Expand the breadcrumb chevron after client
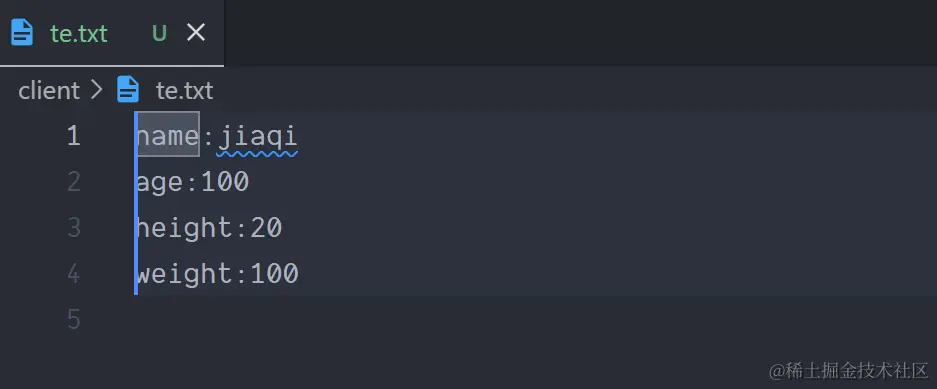This screenshot has width=937, height=389. (x=96, y=90)
